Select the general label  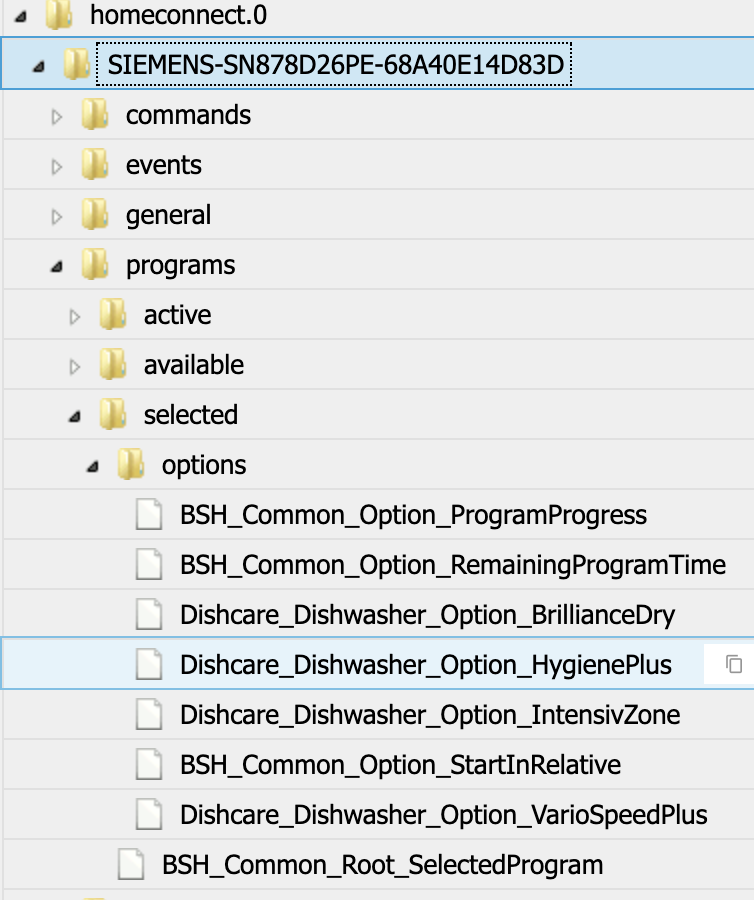coord(168,216)
